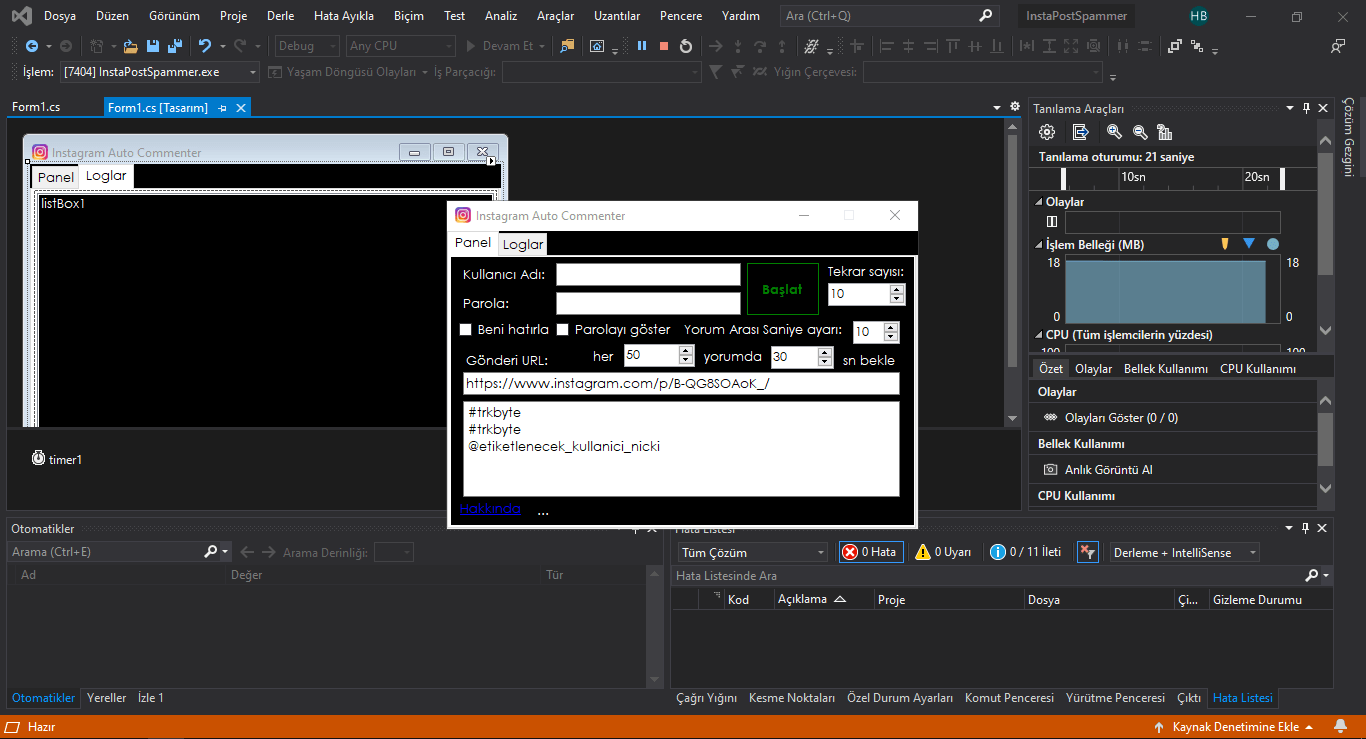This screenshot has height=739, width=1366.
Task: Click the Send to Back layout icon
Action: point(1197,46)
